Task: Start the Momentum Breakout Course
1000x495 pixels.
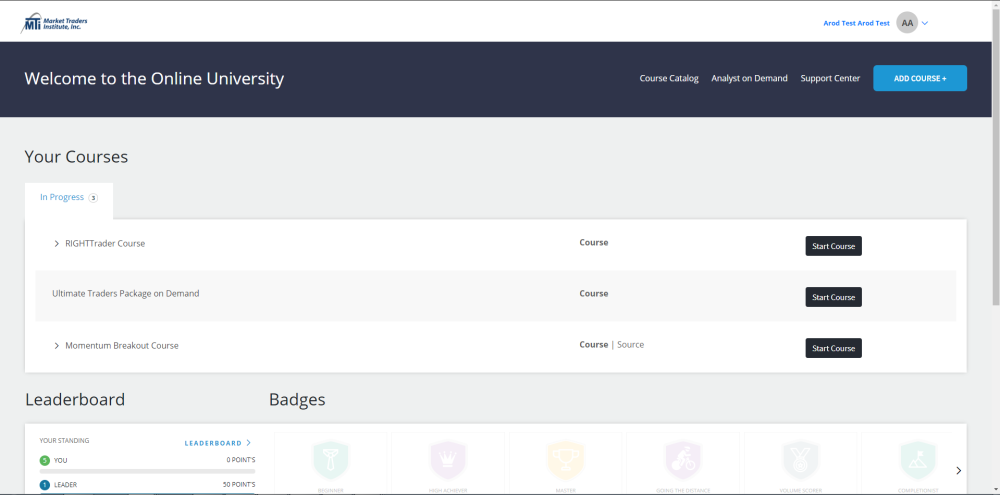Action: coord(834,348)
